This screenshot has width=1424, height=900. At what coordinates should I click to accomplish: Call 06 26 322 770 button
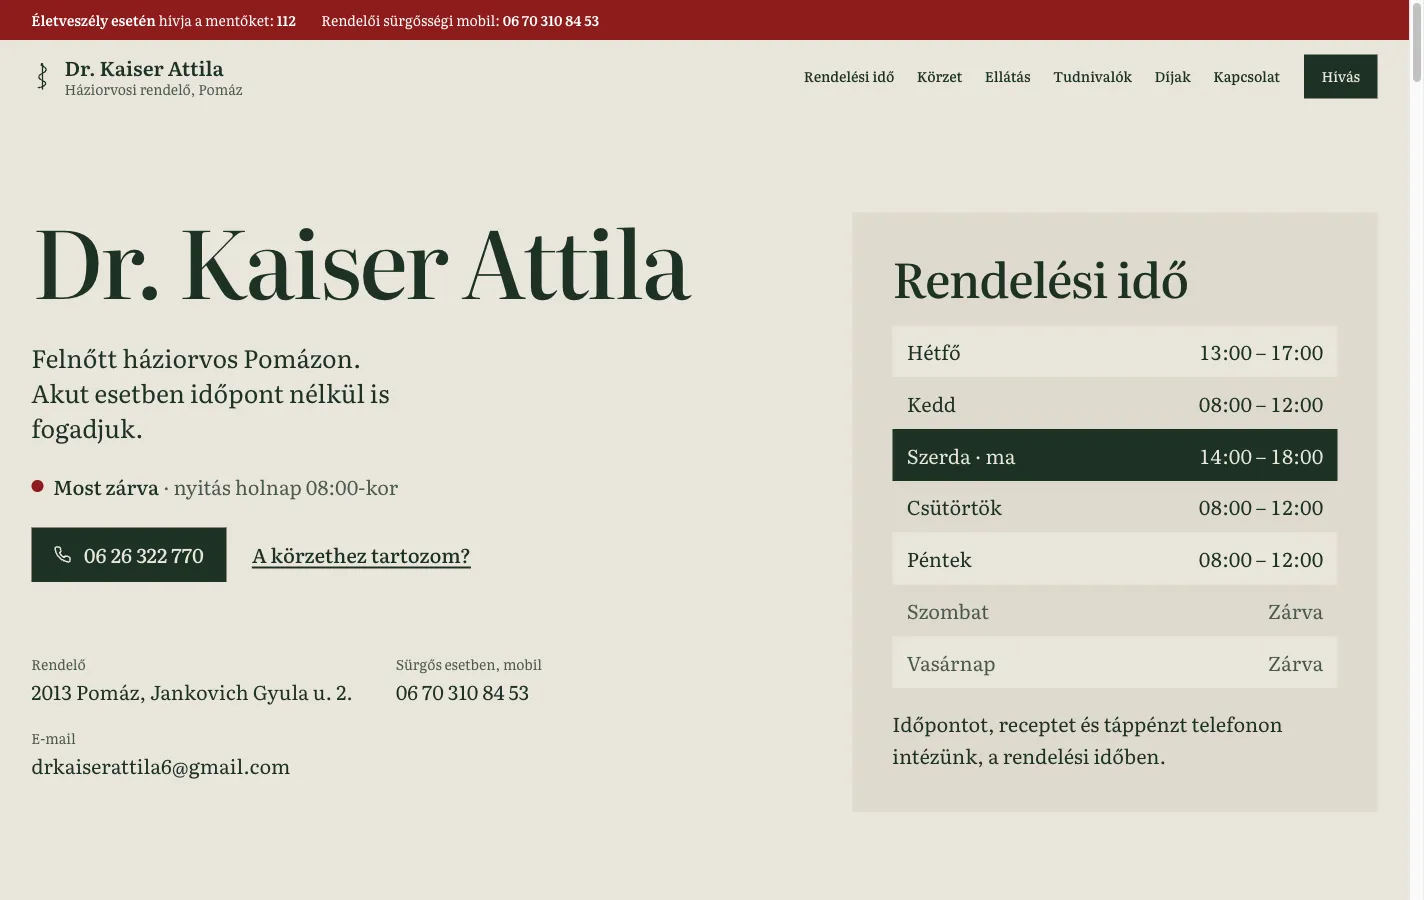(x=129, y=555)
